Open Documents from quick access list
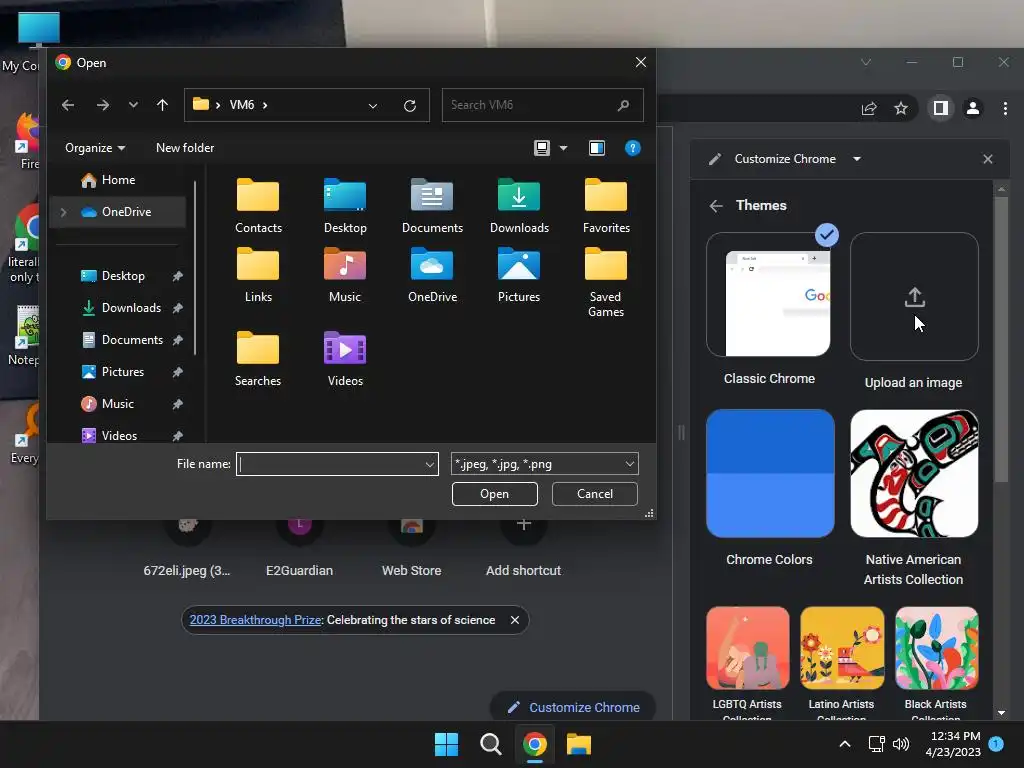The width and height of the screenshot is (1024, 768). tap(132, 340)
